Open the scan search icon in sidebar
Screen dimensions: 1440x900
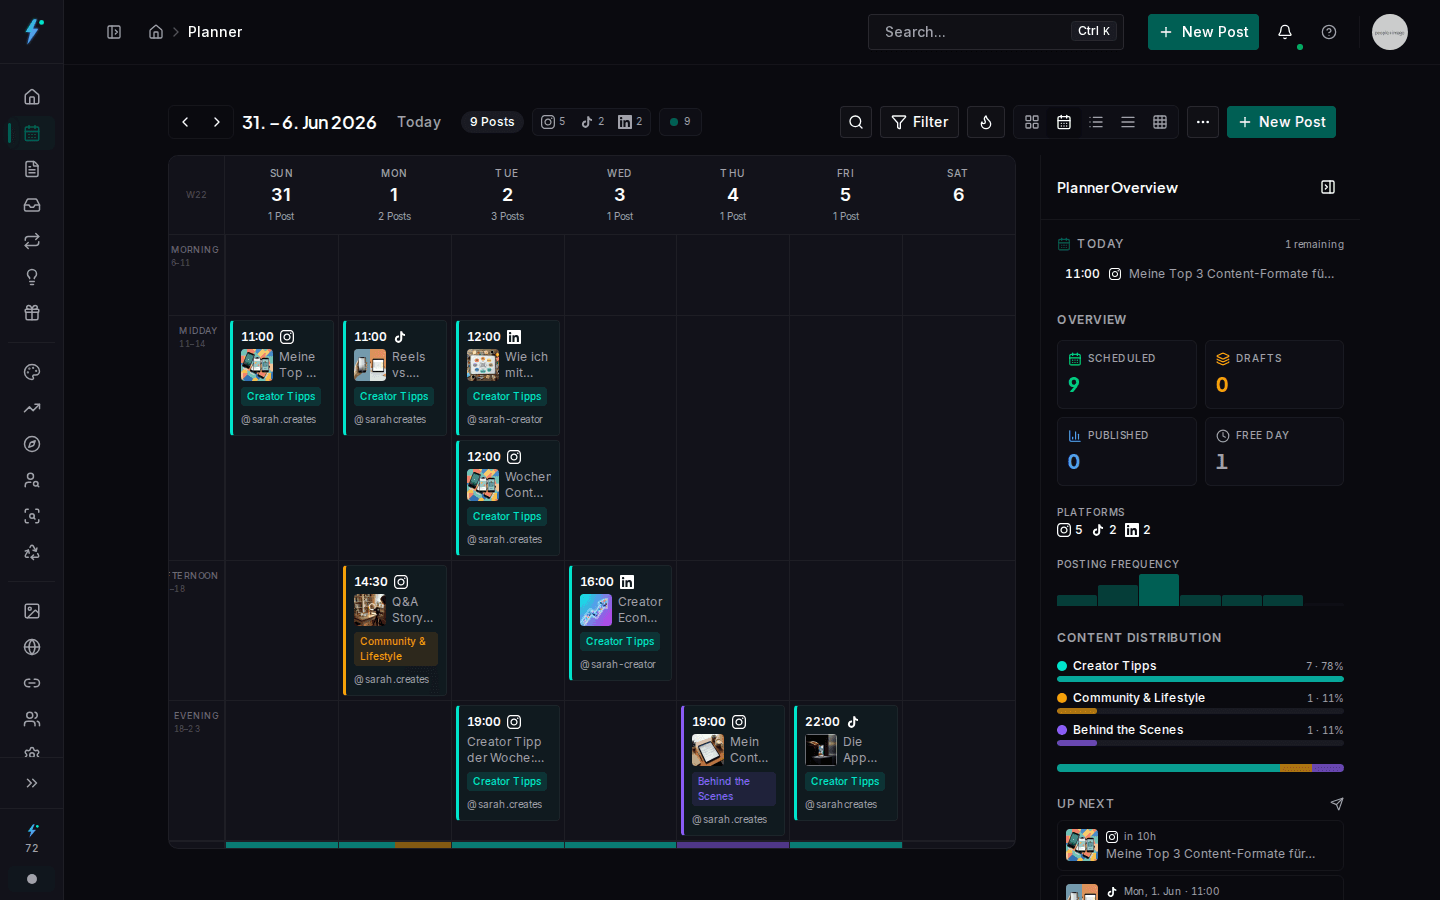tap(32, 516)
